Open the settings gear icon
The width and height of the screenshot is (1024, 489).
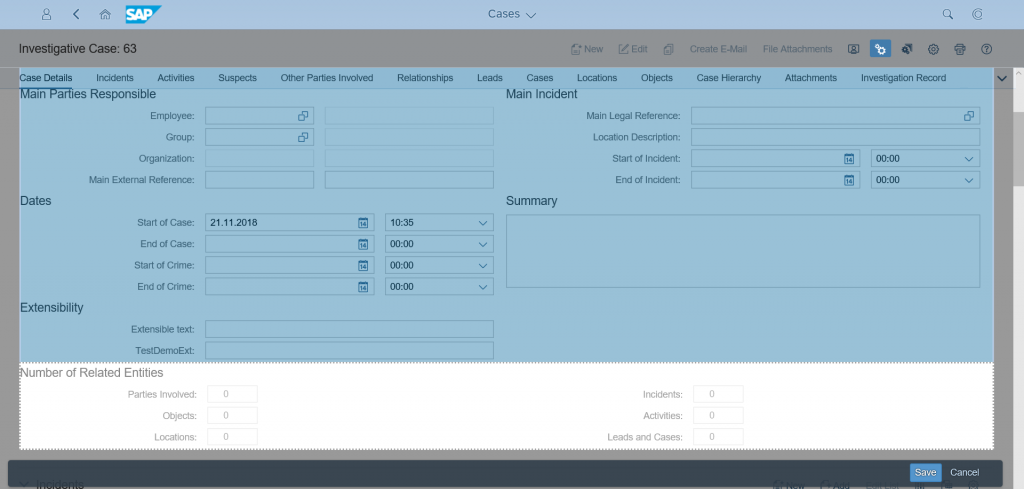click(933, 49)
